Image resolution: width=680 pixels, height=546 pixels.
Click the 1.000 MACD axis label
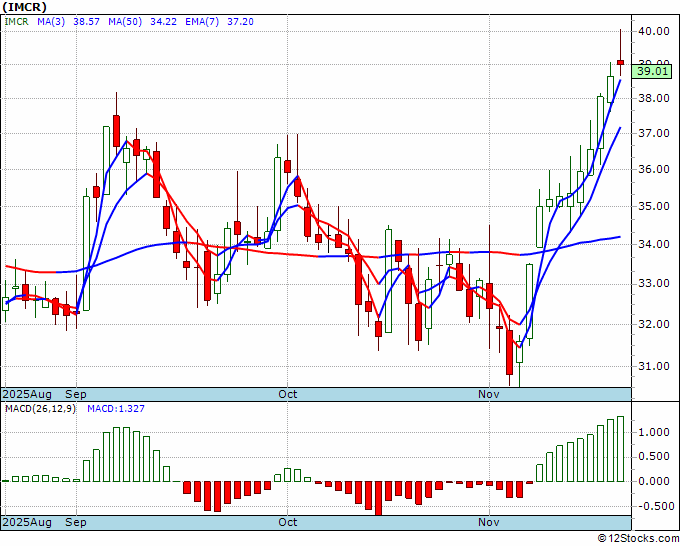[654, 432]
